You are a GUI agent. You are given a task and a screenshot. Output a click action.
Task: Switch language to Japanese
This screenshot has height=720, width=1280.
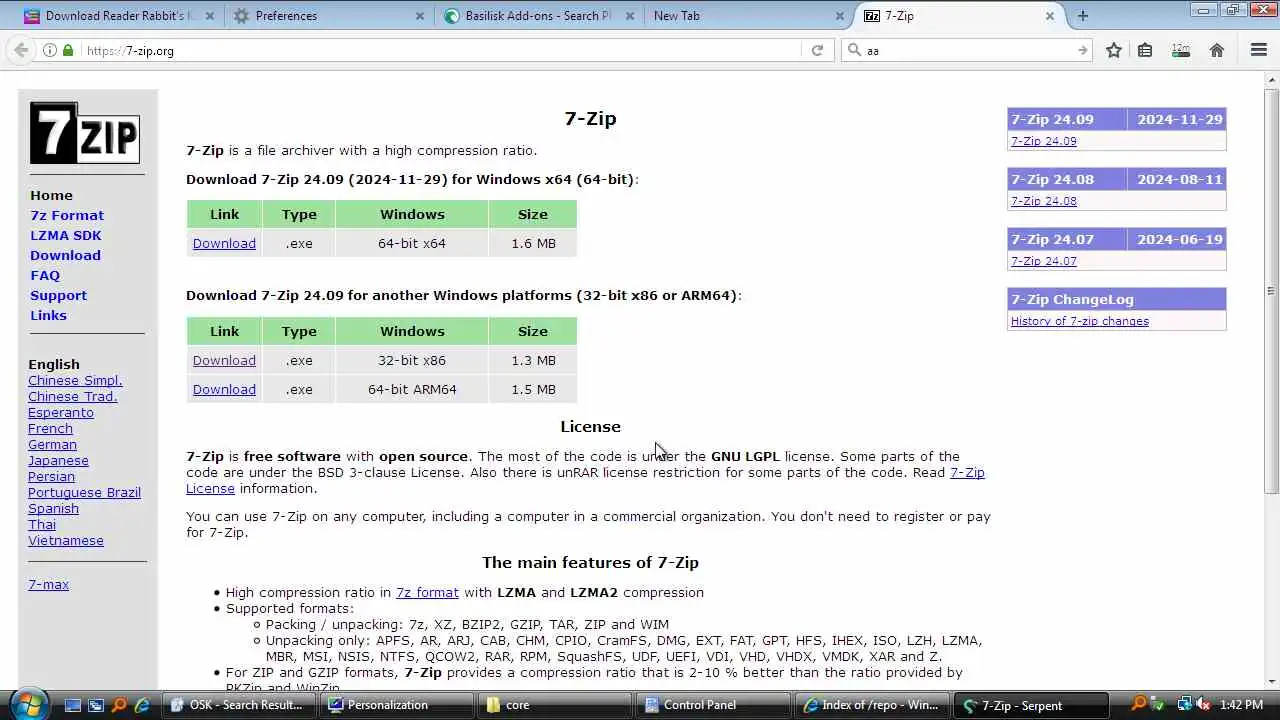click(x=58, y=460)
